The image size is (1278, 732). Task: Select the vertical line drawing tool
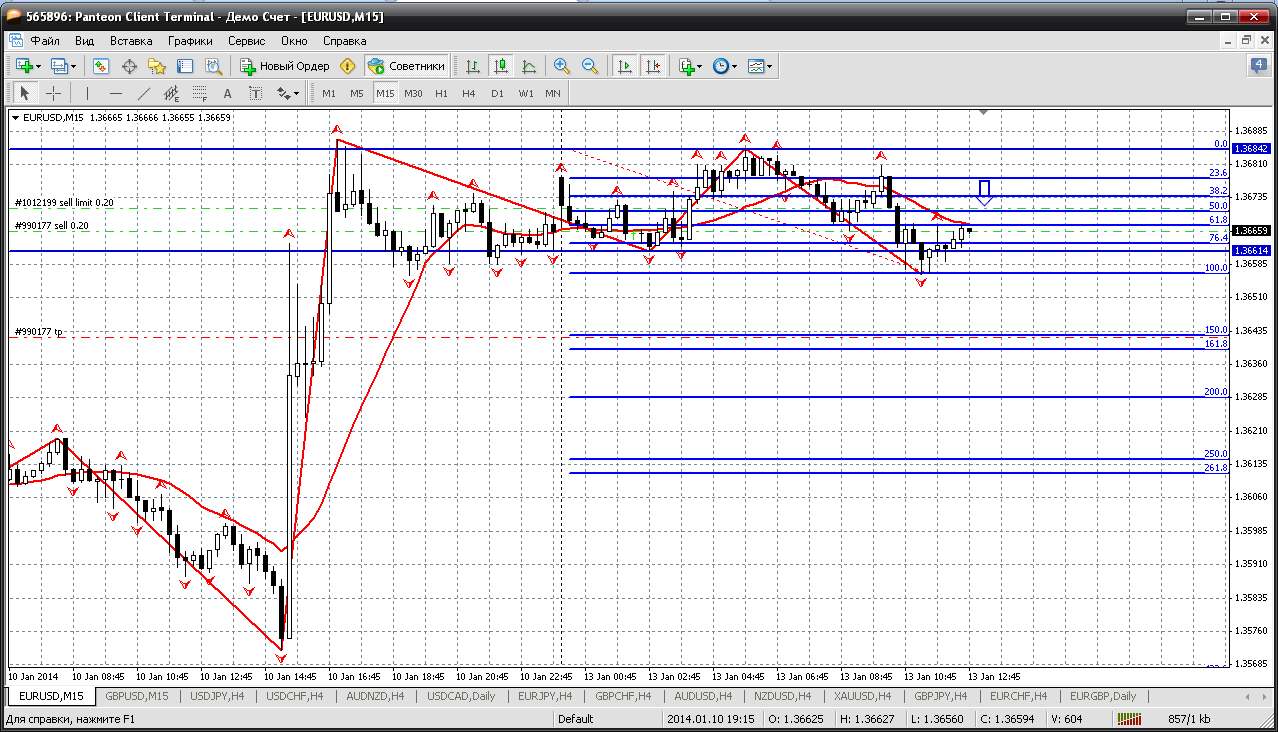pyautogui.click(x=88, y=93)
